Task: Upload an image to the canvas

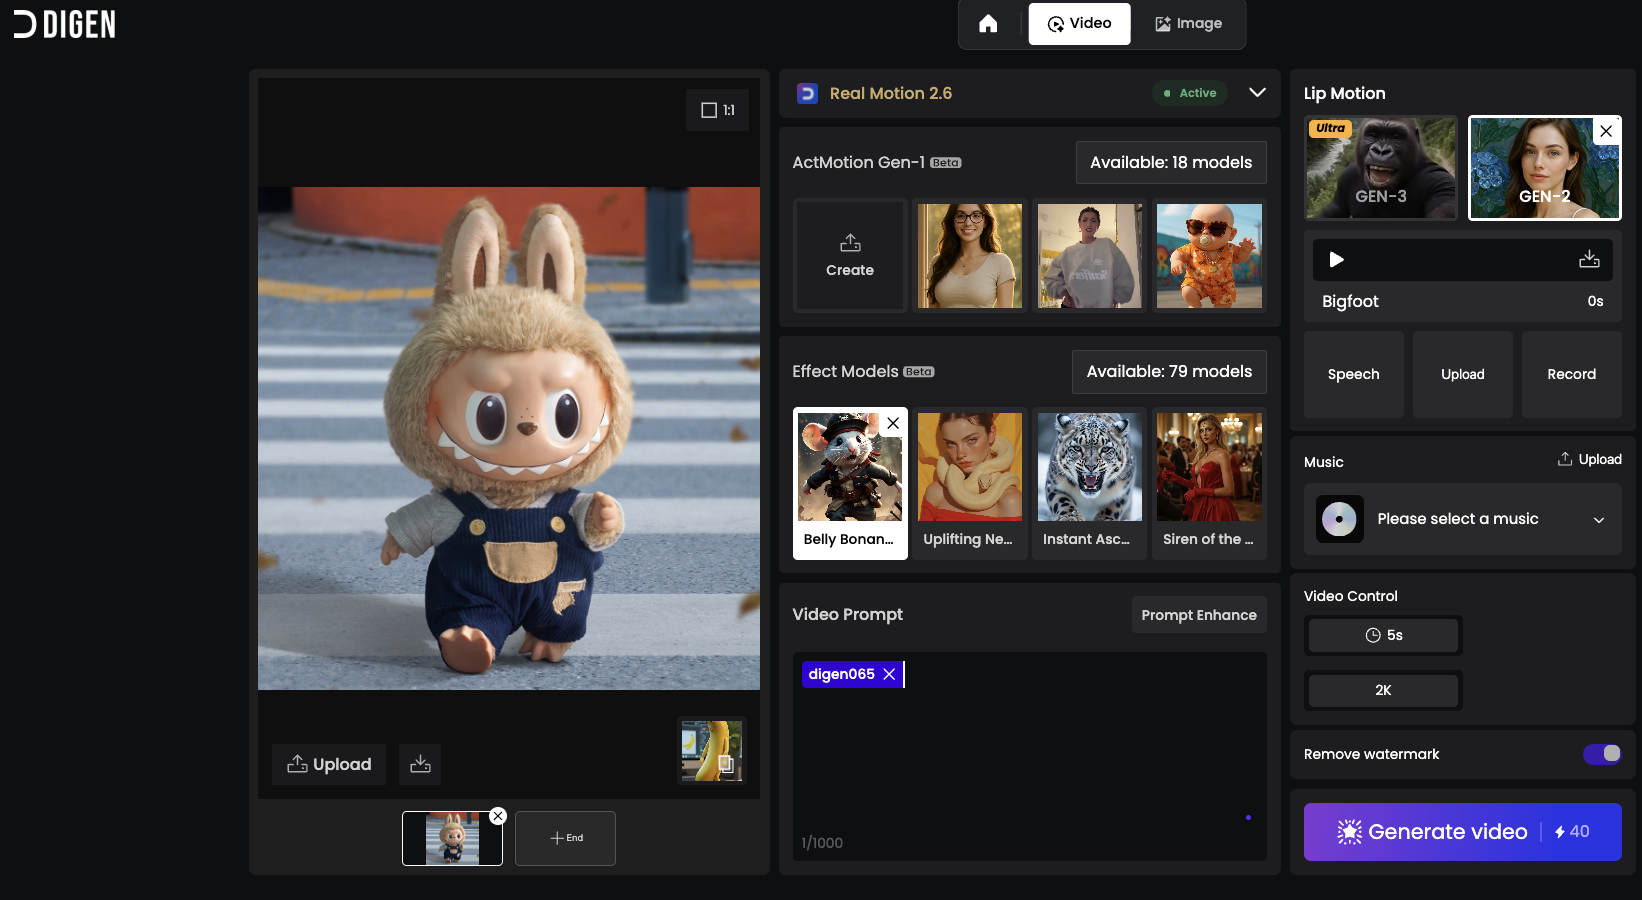Action: pos(329,764)
